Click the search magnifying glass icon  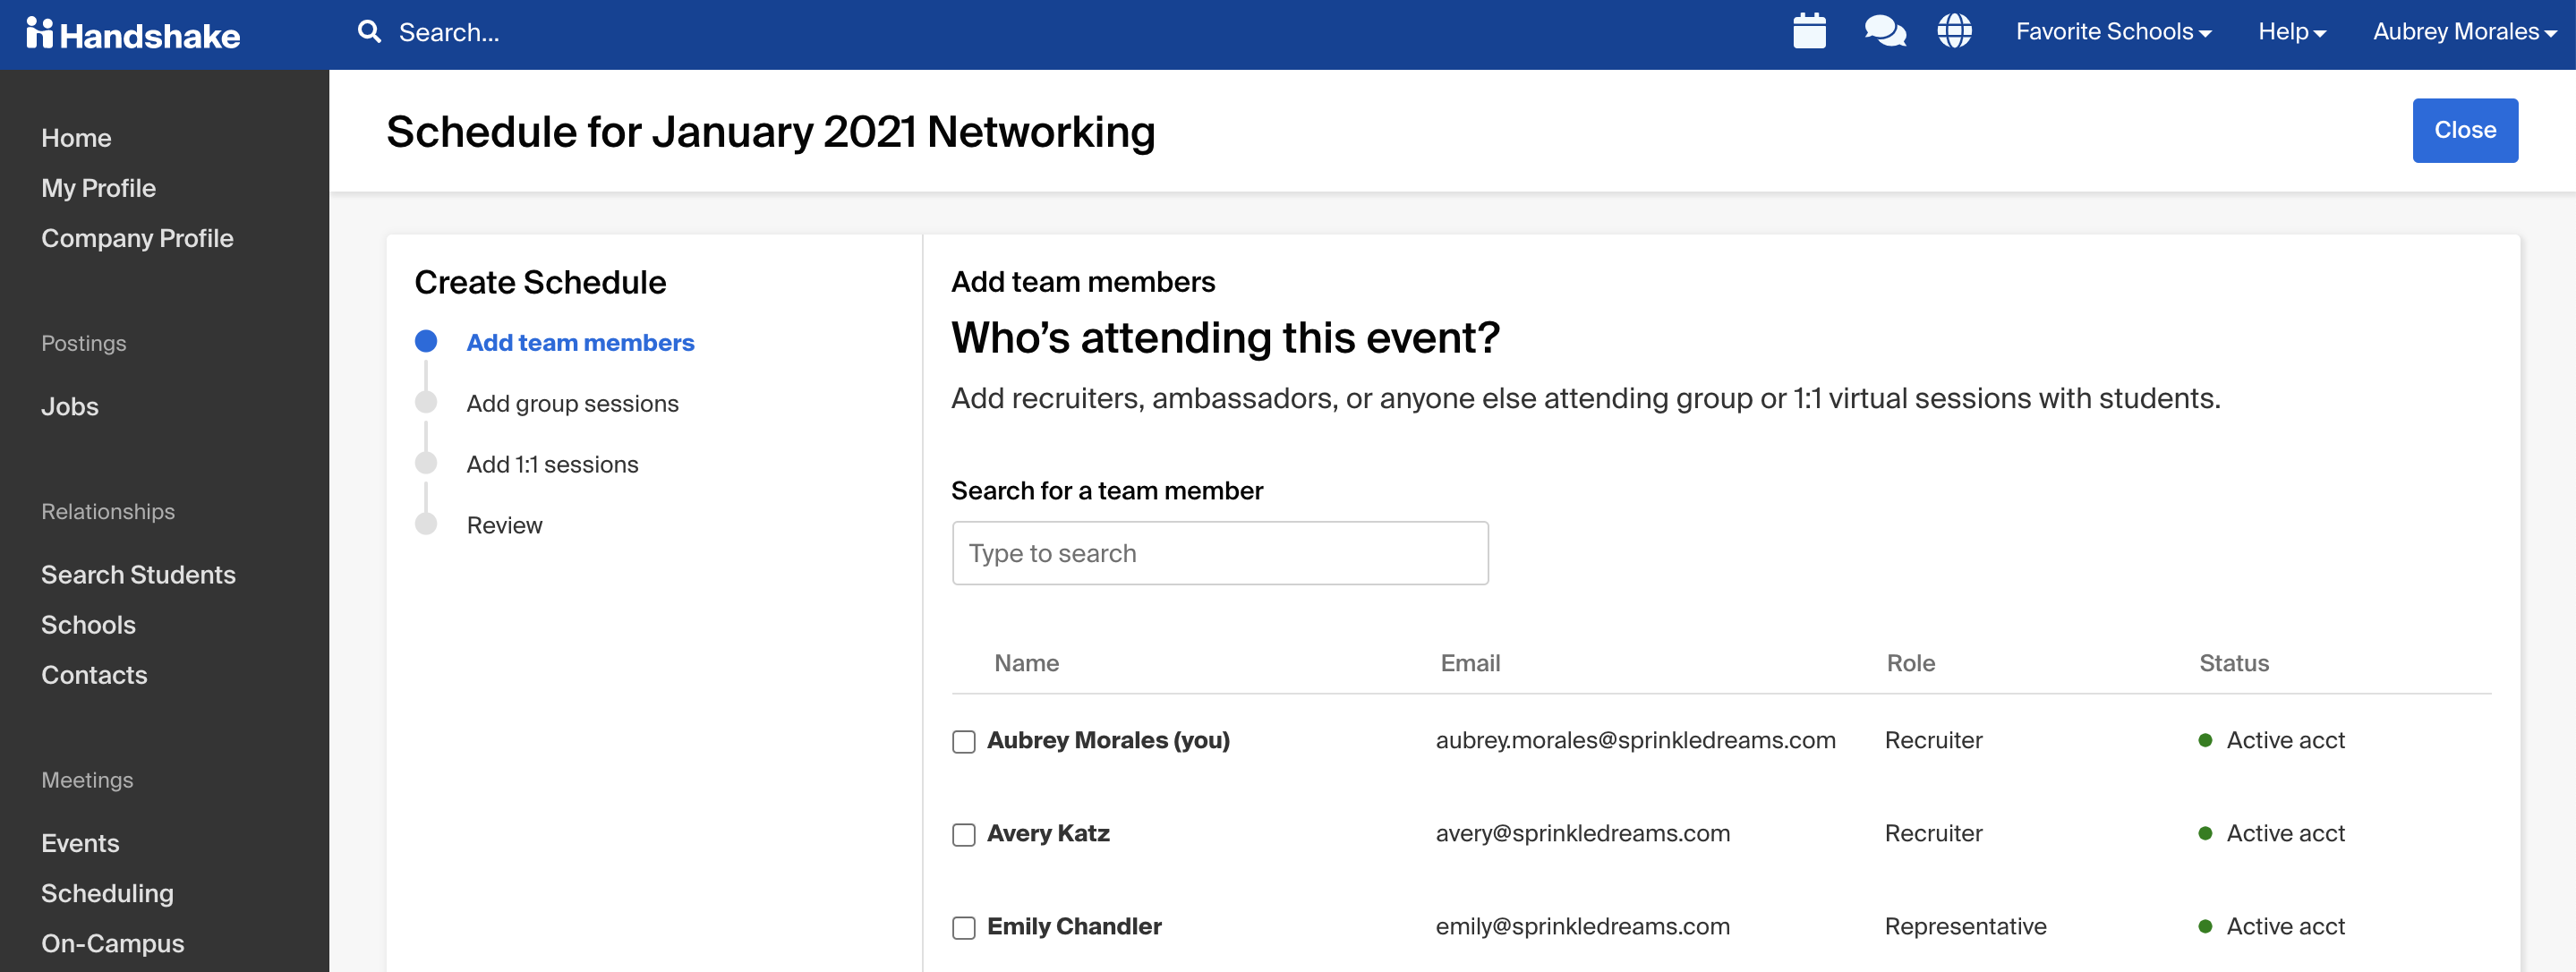[371, 33]
